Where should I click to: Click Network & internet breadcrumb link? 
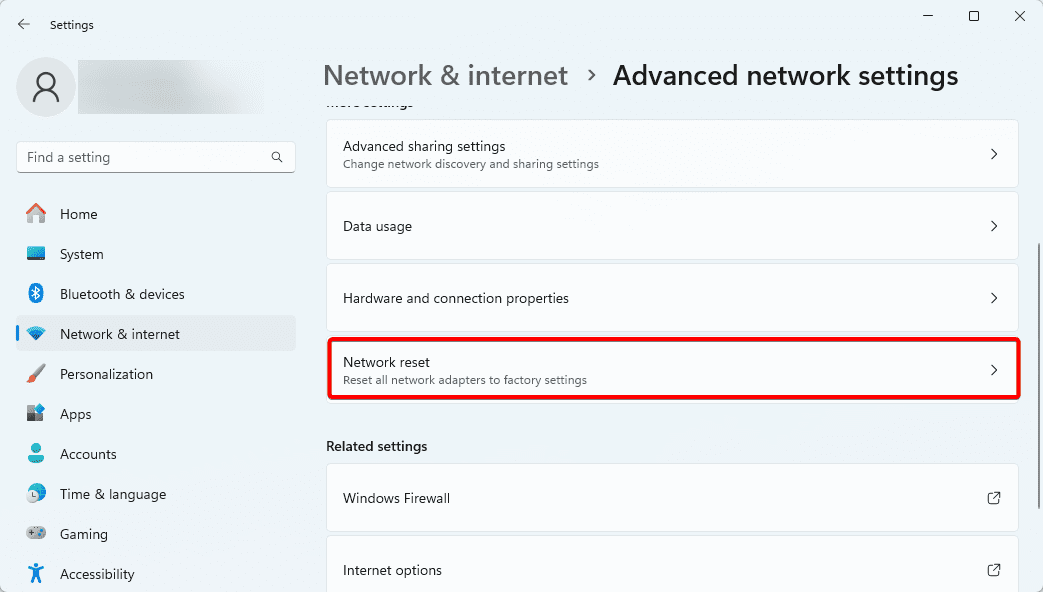click(445, 75)
